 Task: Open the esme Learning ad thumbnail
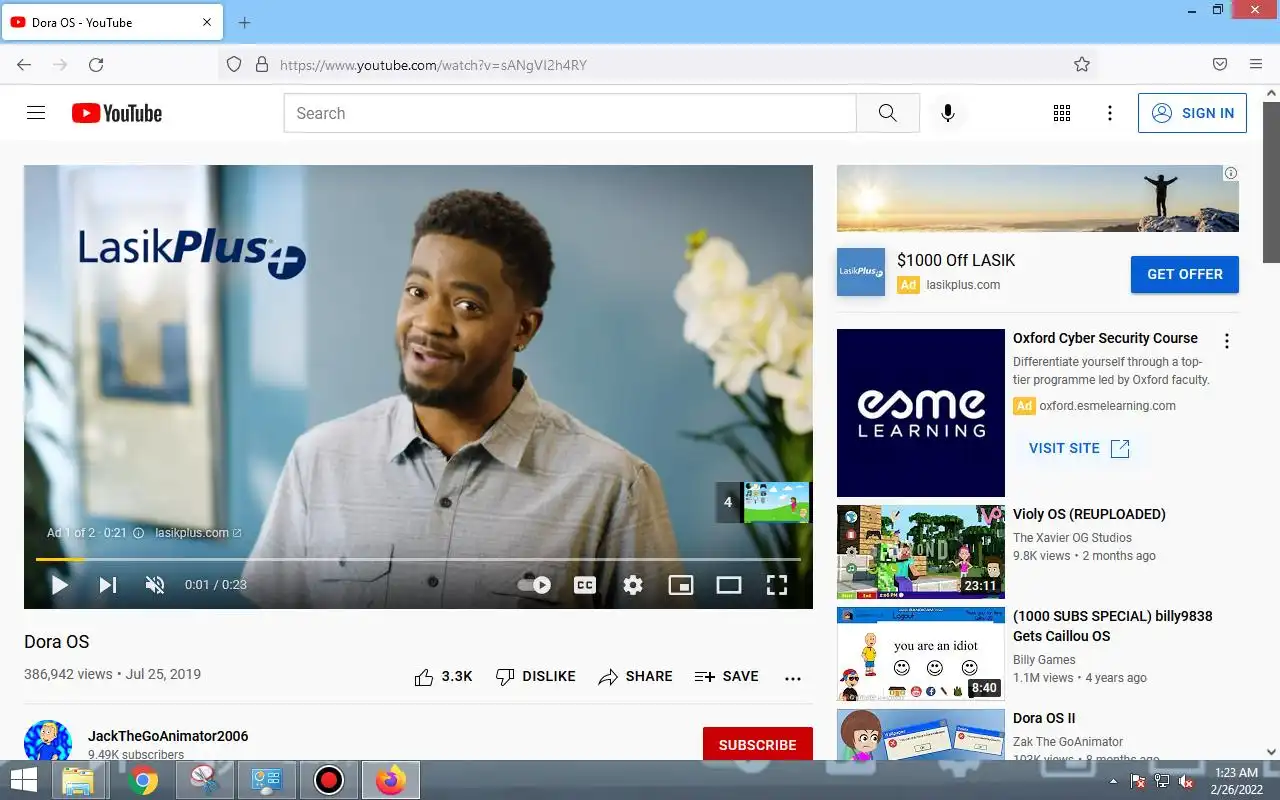(921, 413)
